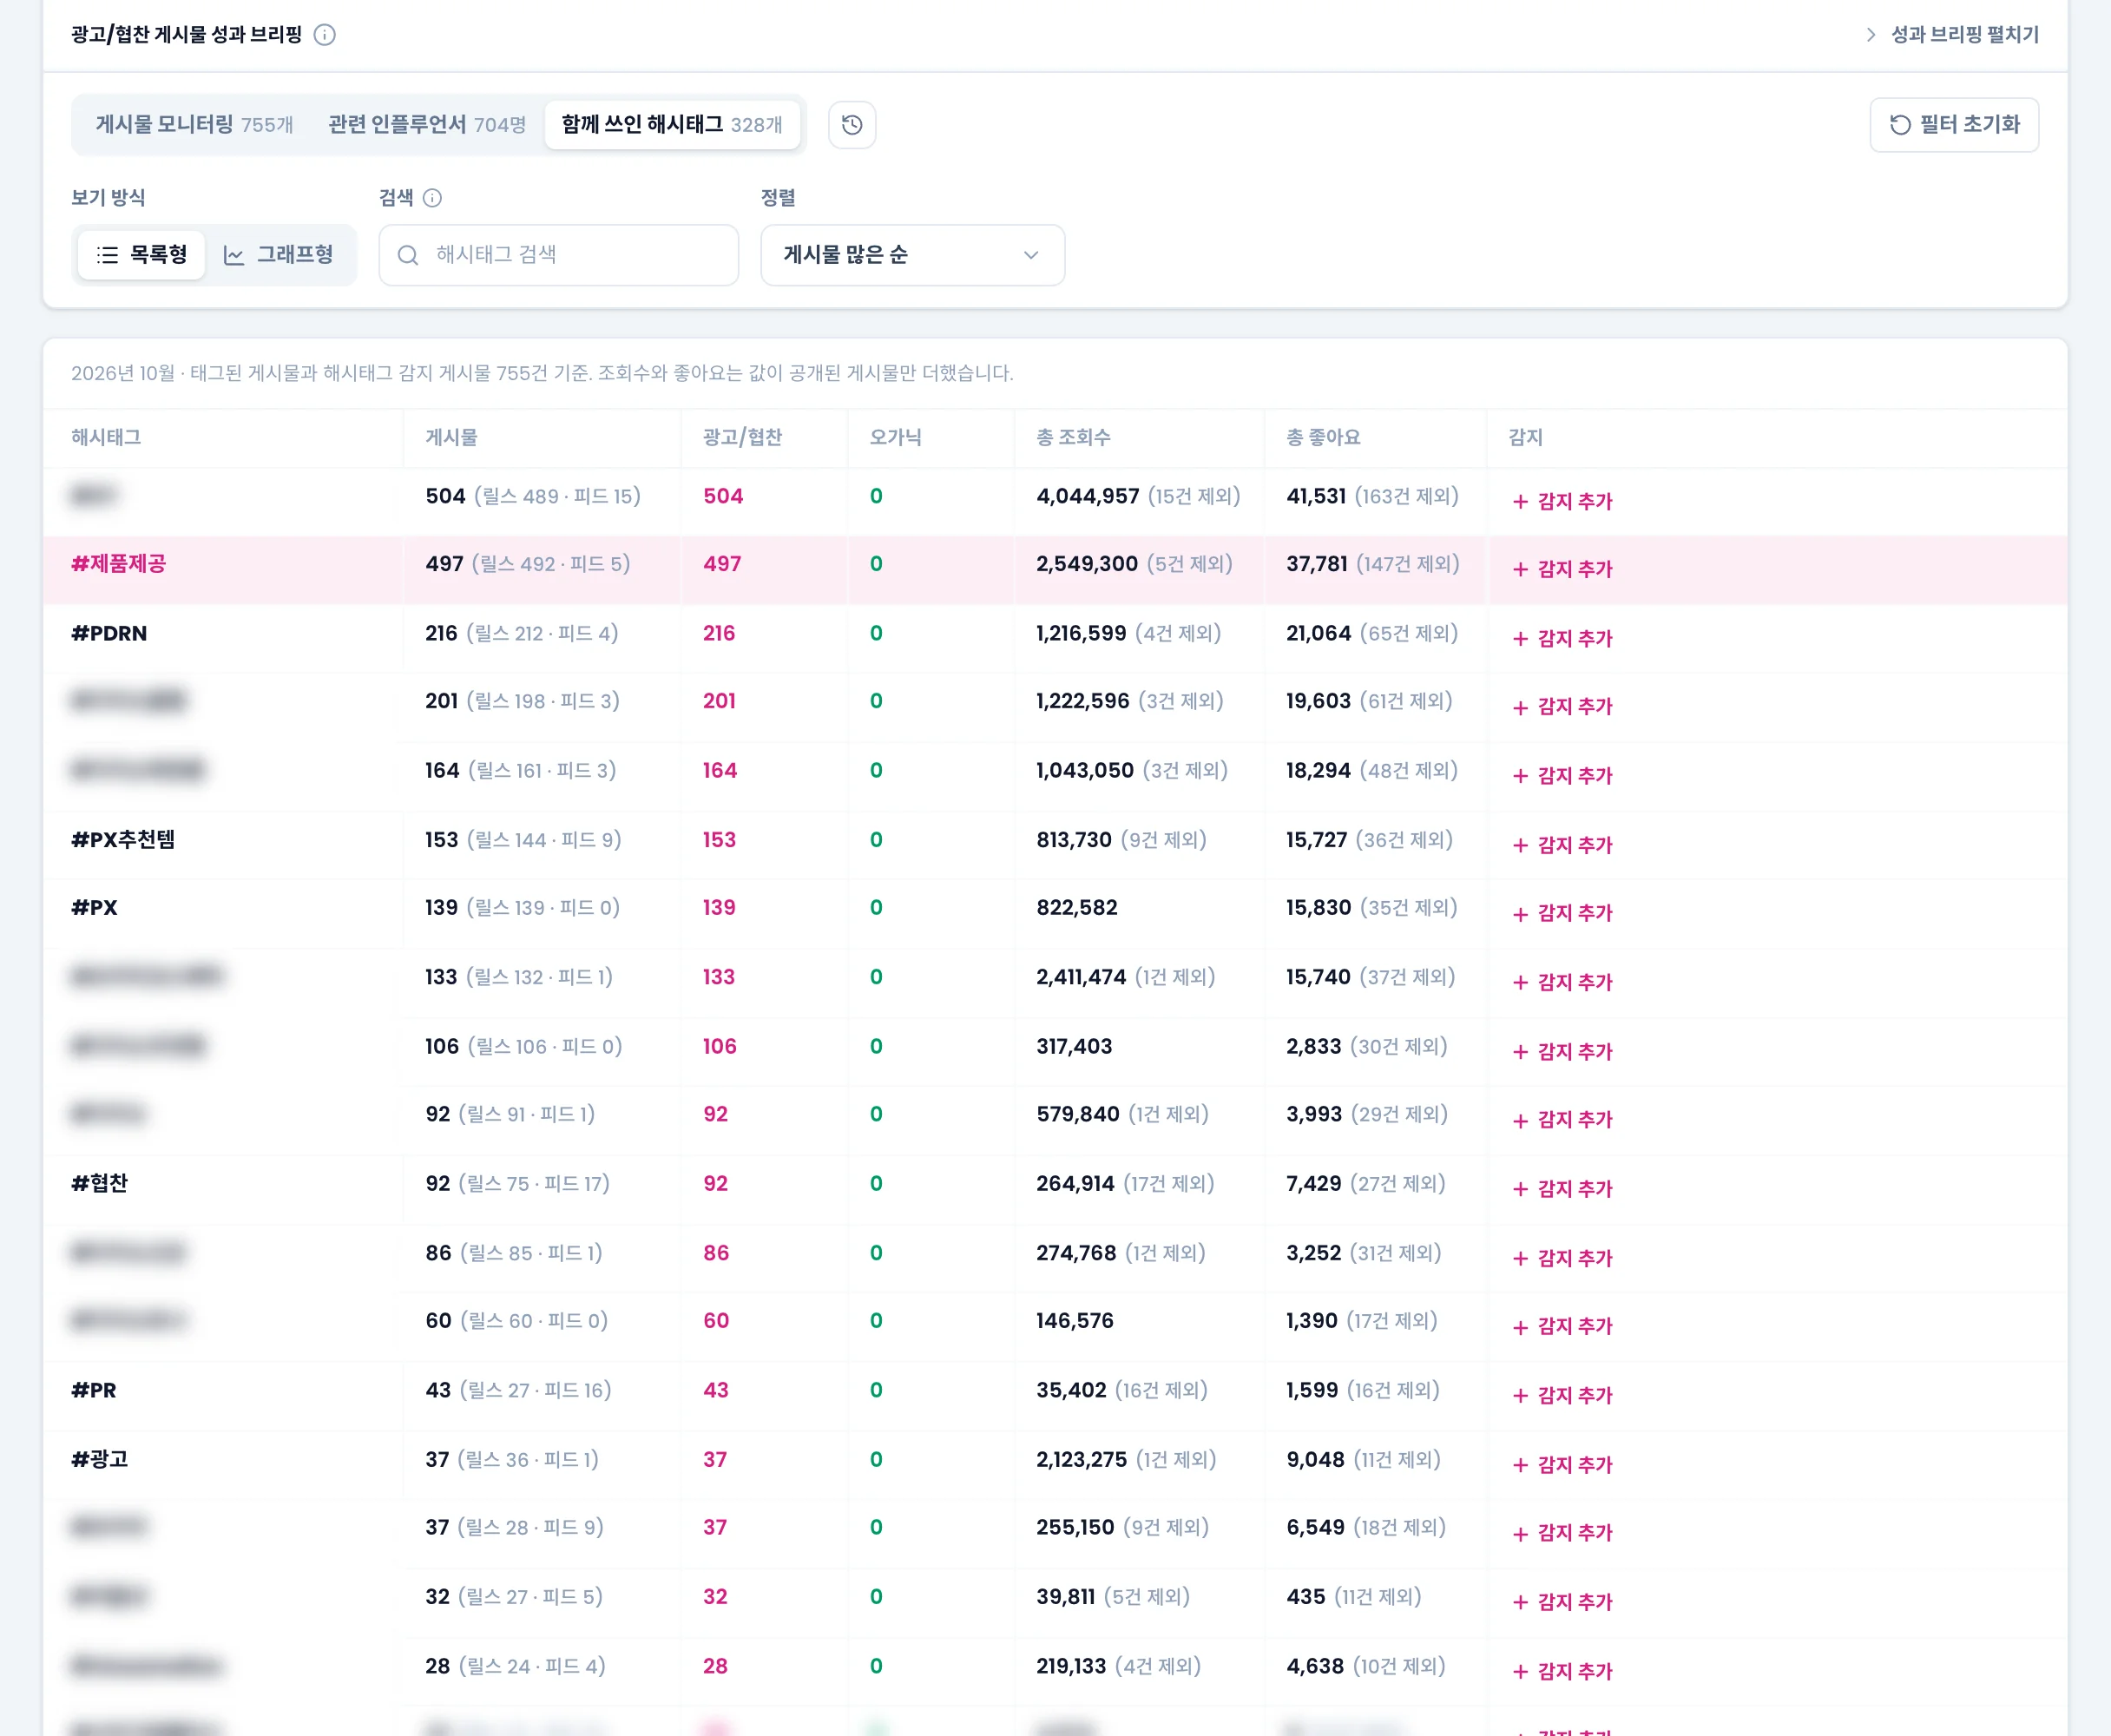The width and height of the screenshot is (2111, 1736).
Task: Open the 게시물 많은 순 sort dropdown
Action: [x=912, y=255]
